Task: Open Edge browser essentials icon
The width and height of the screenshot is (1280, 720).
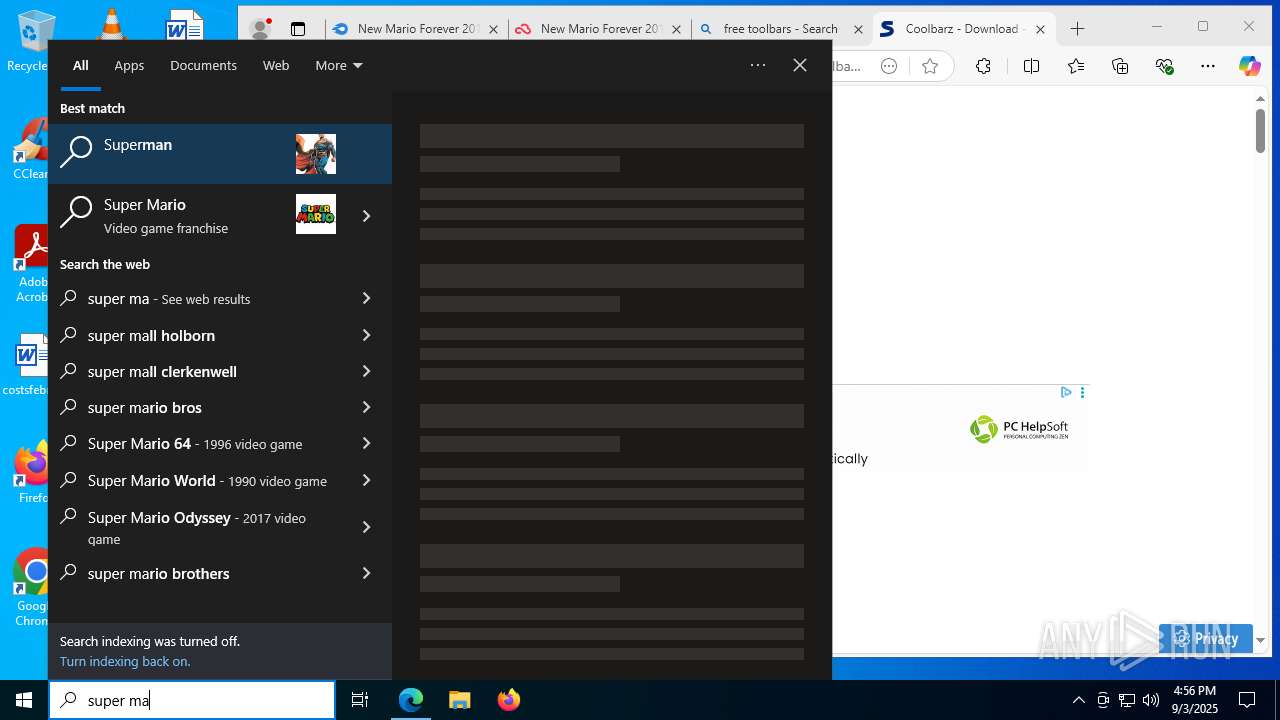Action: [x=1164, y=66]
